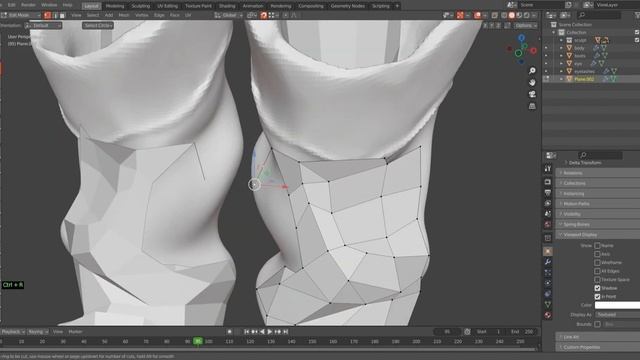Select face select mode icon

pyautogui.click(x=62, y=16)
